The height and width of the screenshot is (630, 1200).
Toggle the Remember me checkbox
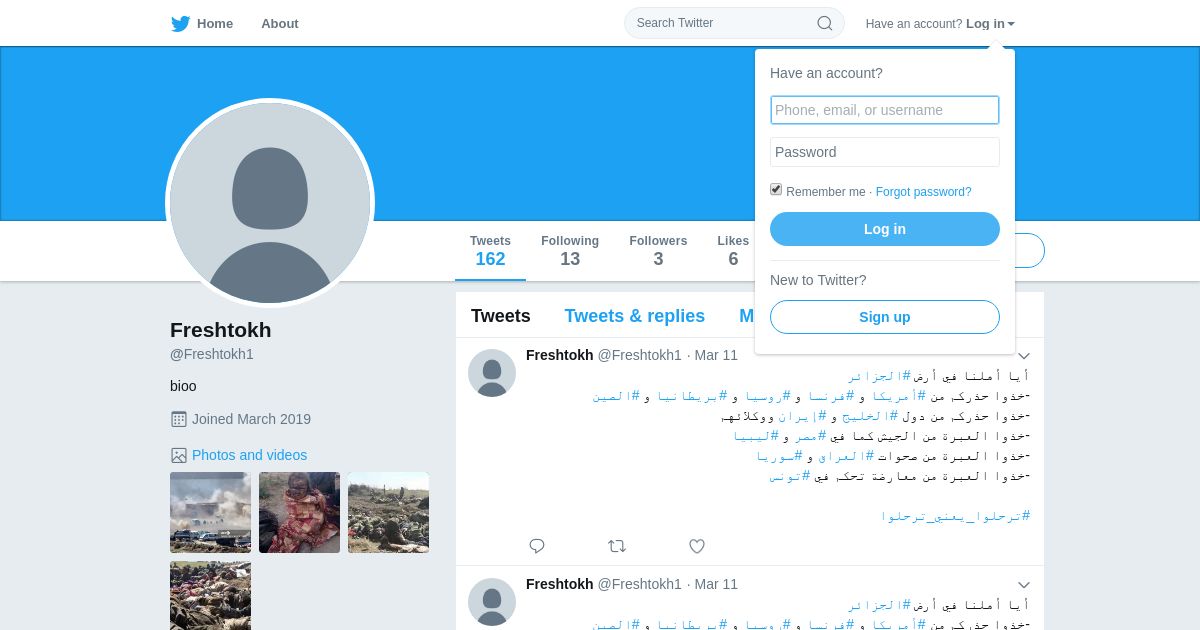[x=776, y=189]
